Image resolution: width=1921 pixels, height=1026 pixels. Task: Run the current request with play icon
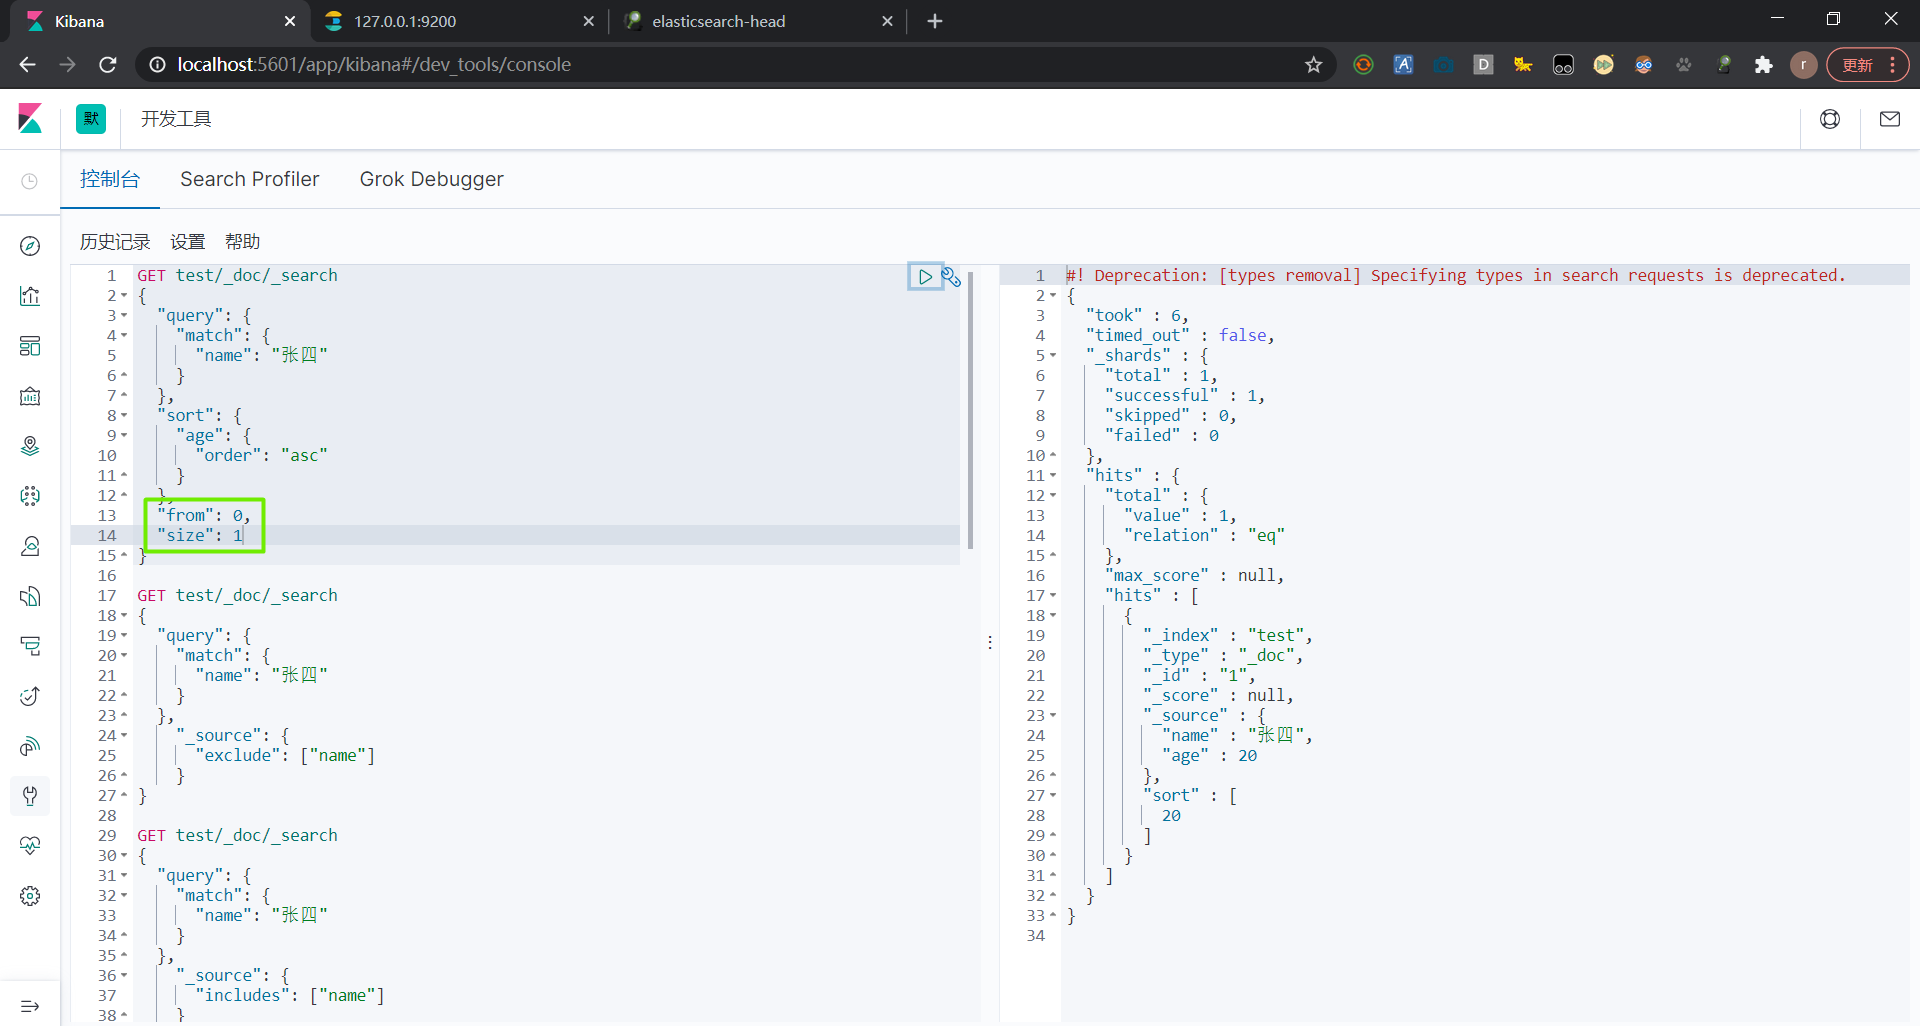coord(925,277)
